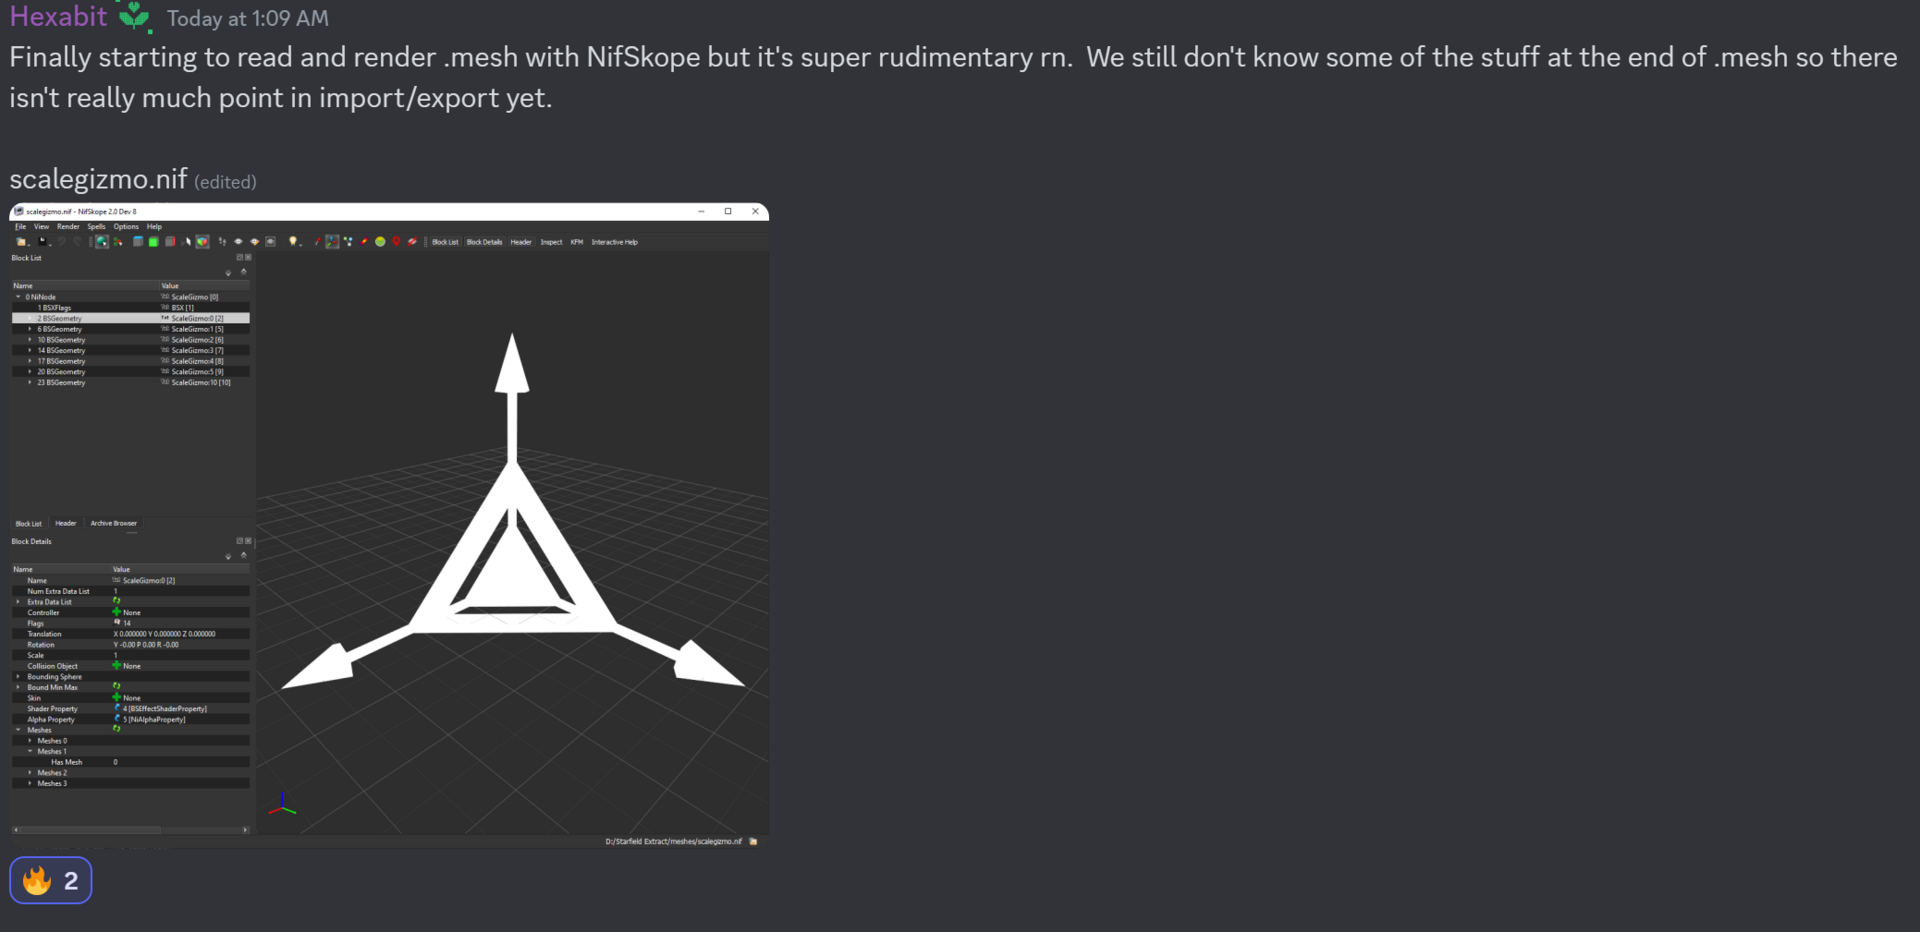Click the green sphere toolbar icon

coord(380,242)
